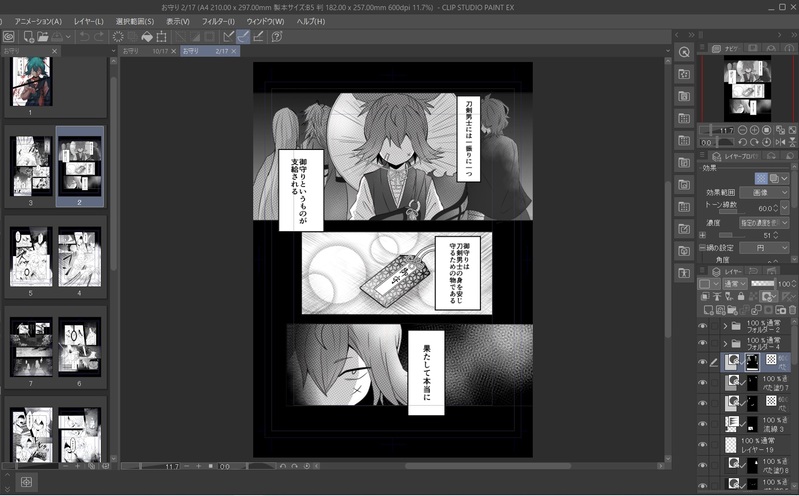The image size is (799, 496).
Task: Open the blending mode dropdown showing 通常
Action: coord(735,283)
